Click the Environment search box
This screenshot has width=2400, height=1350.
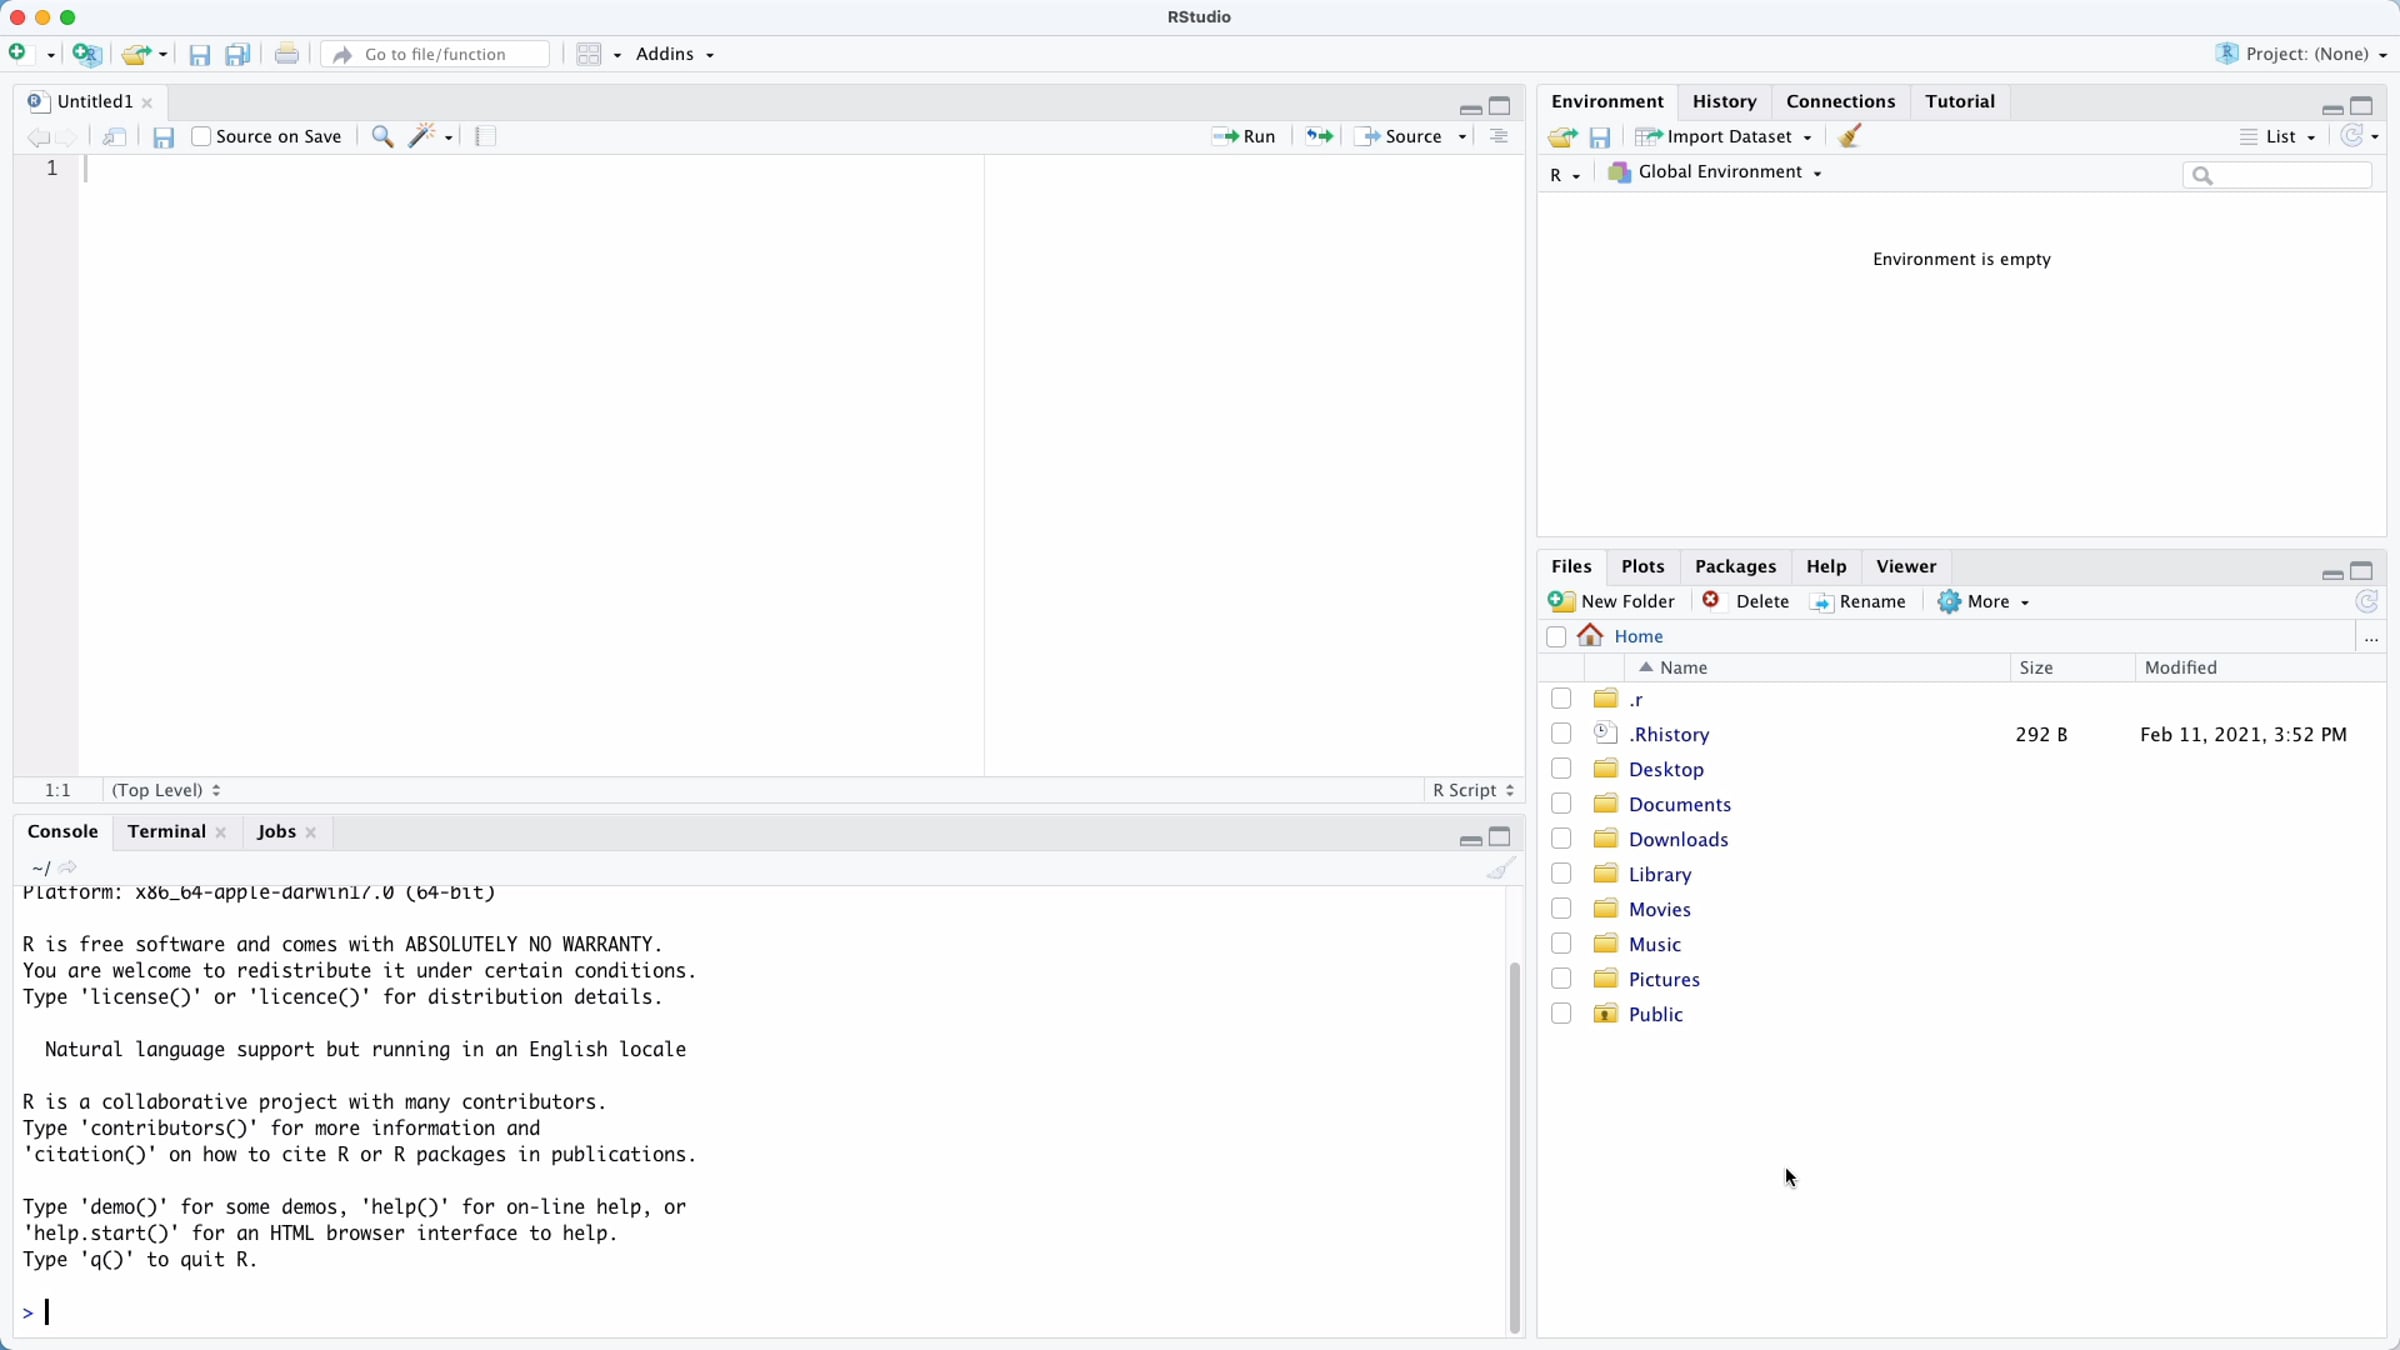[2277, 175]
